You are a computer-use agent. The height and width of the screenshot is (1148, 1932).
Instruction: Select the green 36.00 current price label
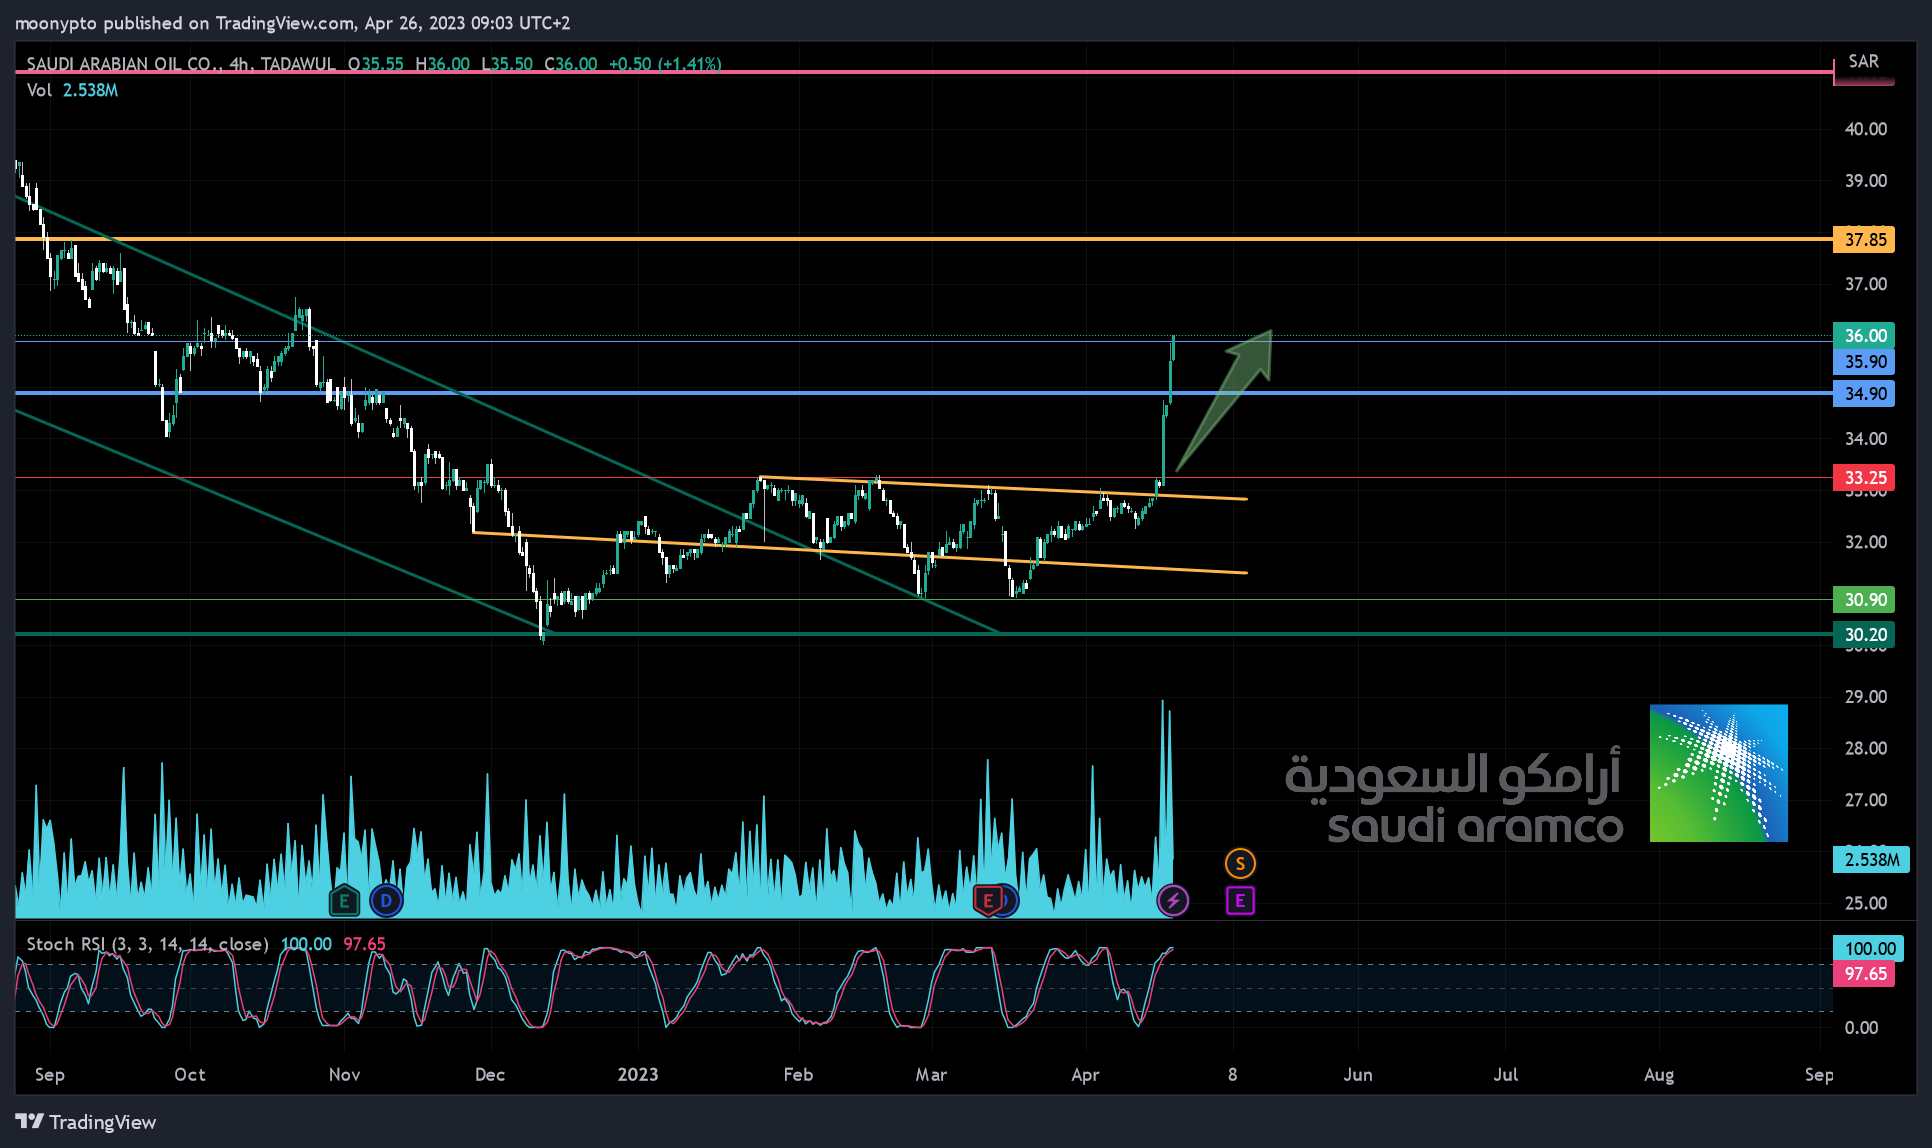click(x=1864, y=336)
